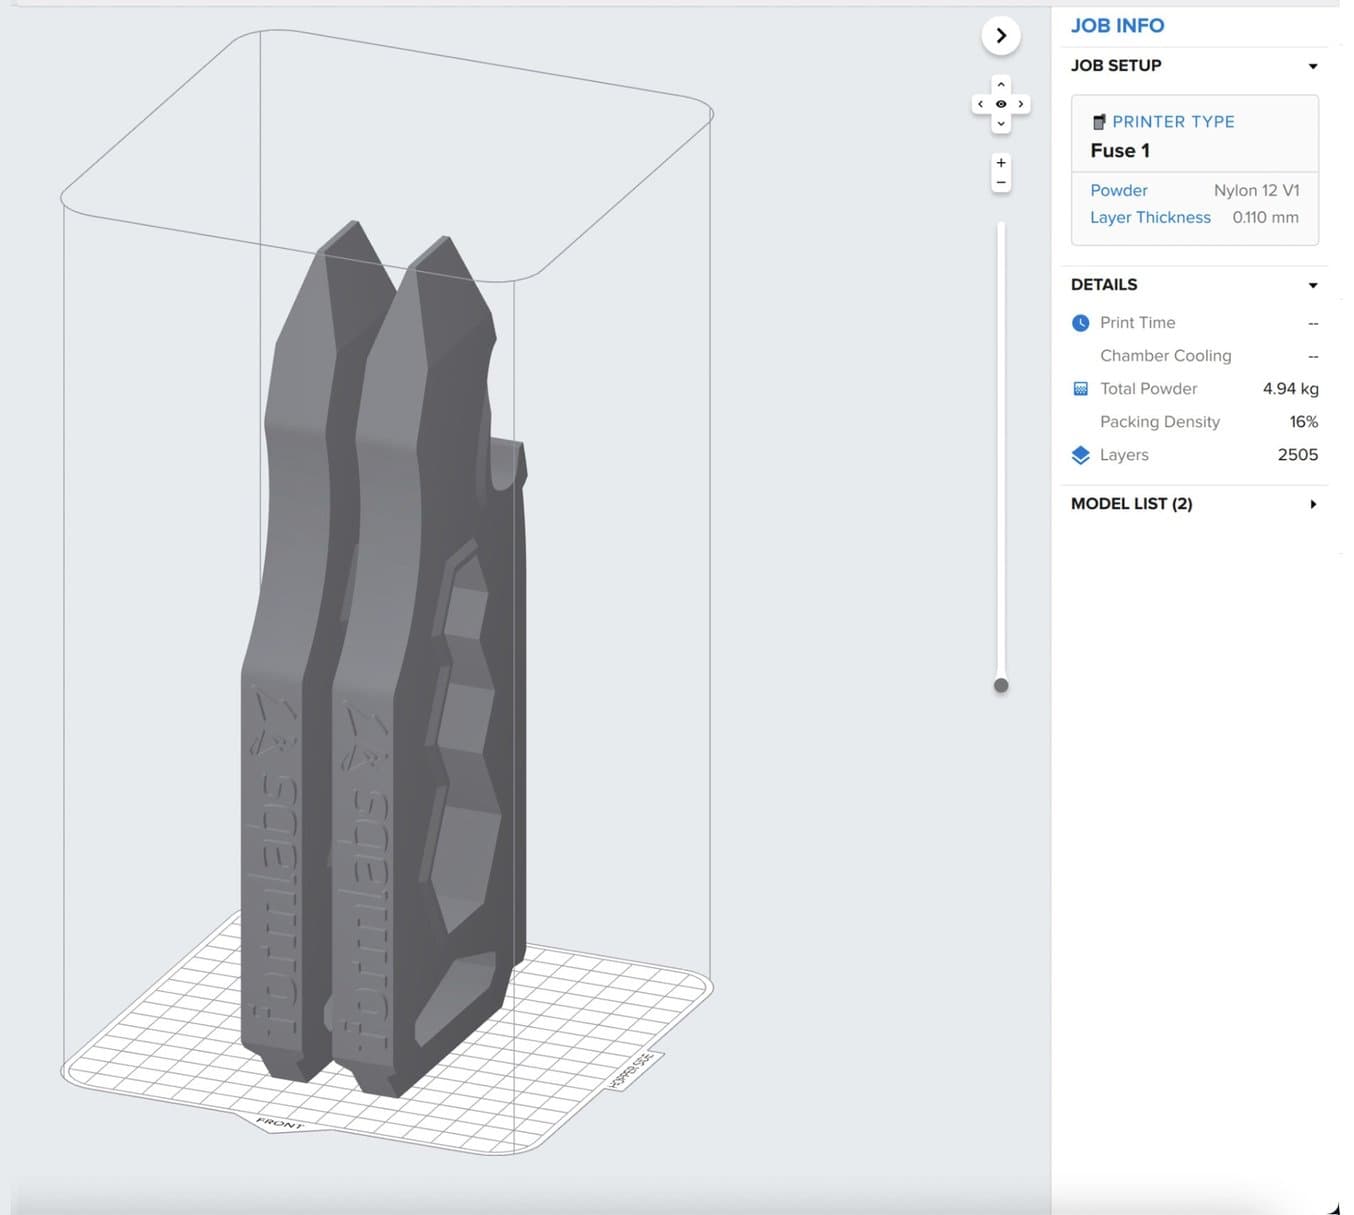Expand the Model List (2) section
Viewport: 1354px width, 1215px height.
pyautogui.click(x=1312, y=504)
